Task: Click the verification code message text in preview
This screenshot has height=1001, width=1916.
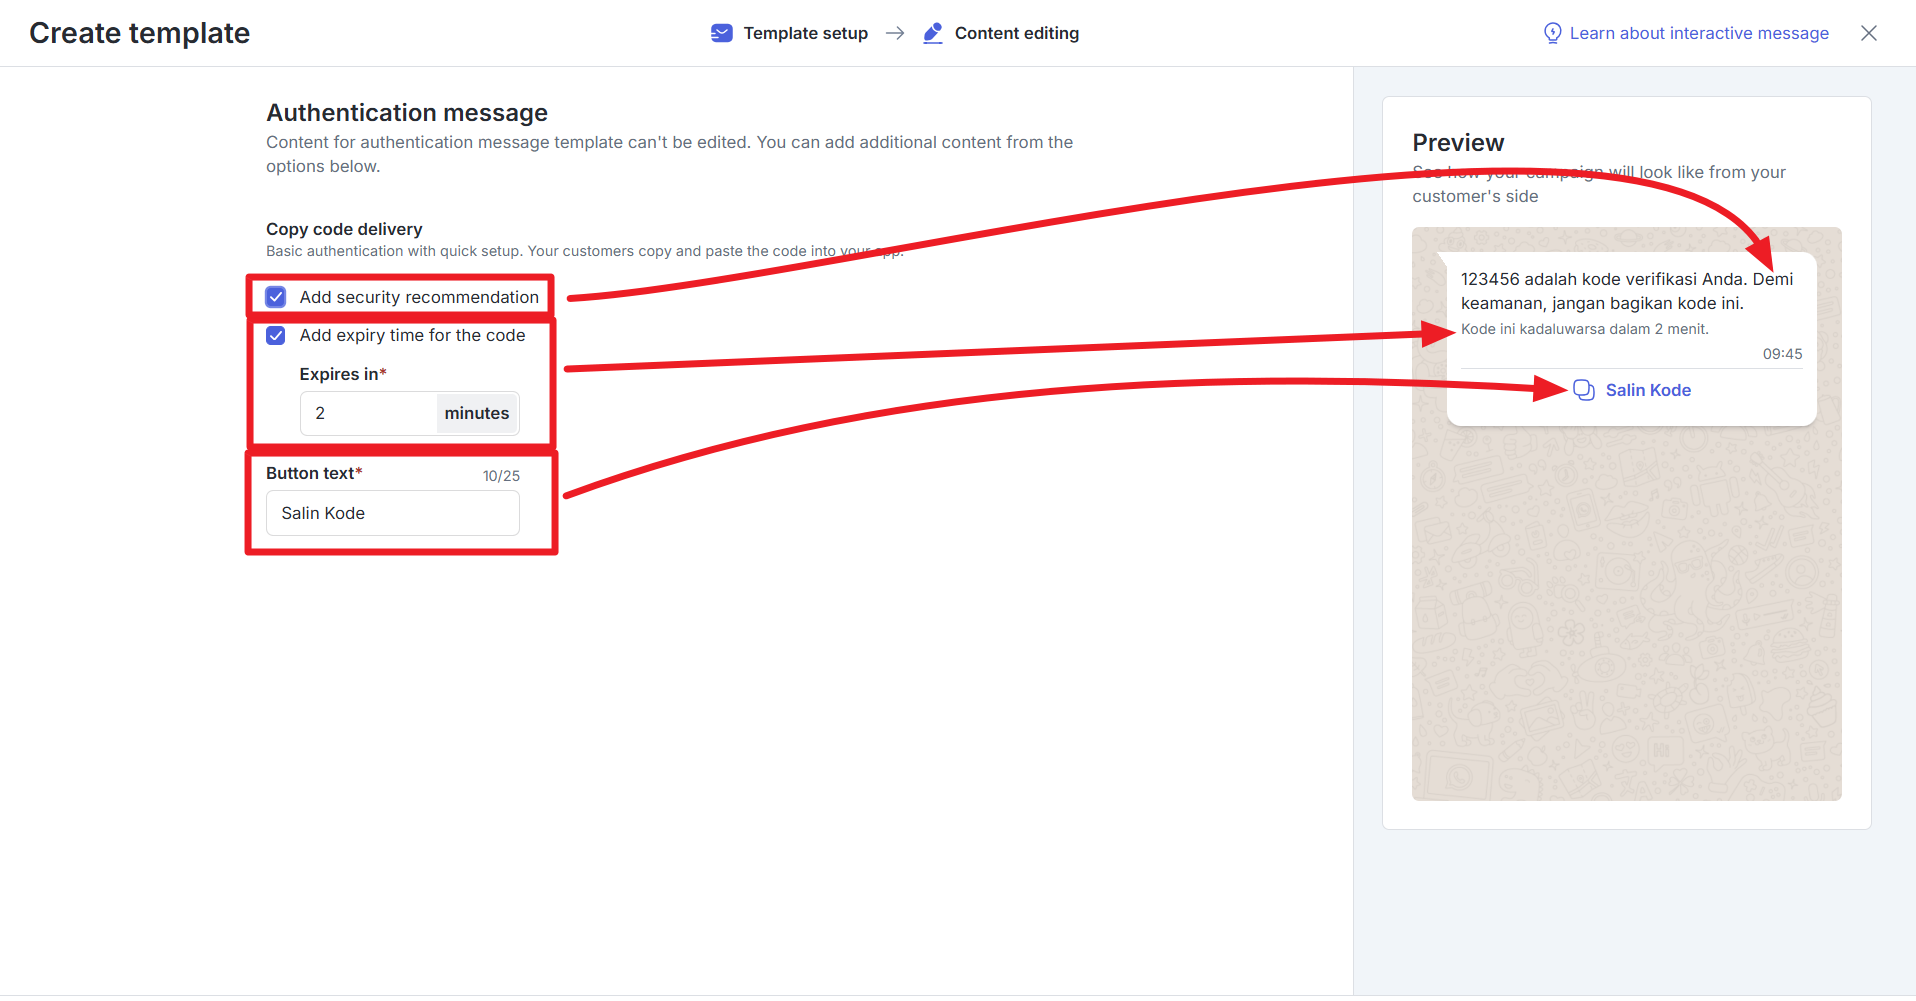Action: [x=1626, y=291]
